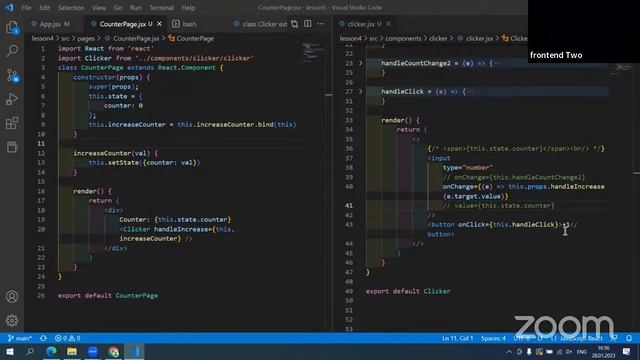Click 'increaseCounter(val) {' on line 12
The height and width of the screenshot is (360, 640).
click(116, 153)
